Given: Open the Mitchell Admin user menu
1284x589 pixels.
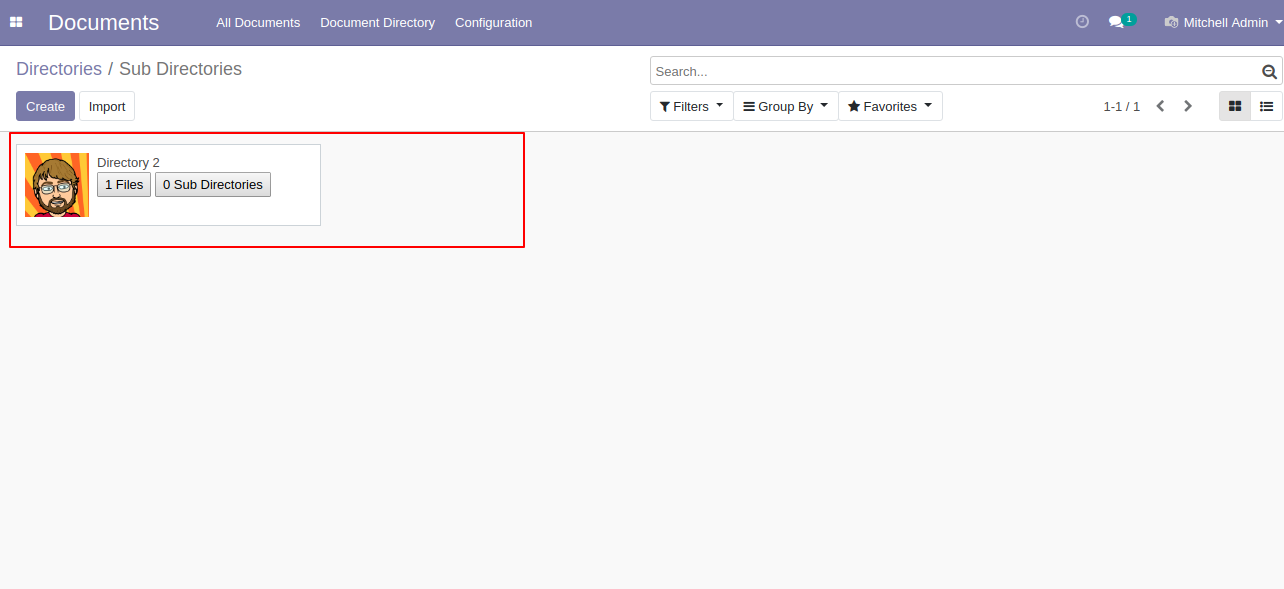Looking at the screenshot, I should (x=1224, y=22).
